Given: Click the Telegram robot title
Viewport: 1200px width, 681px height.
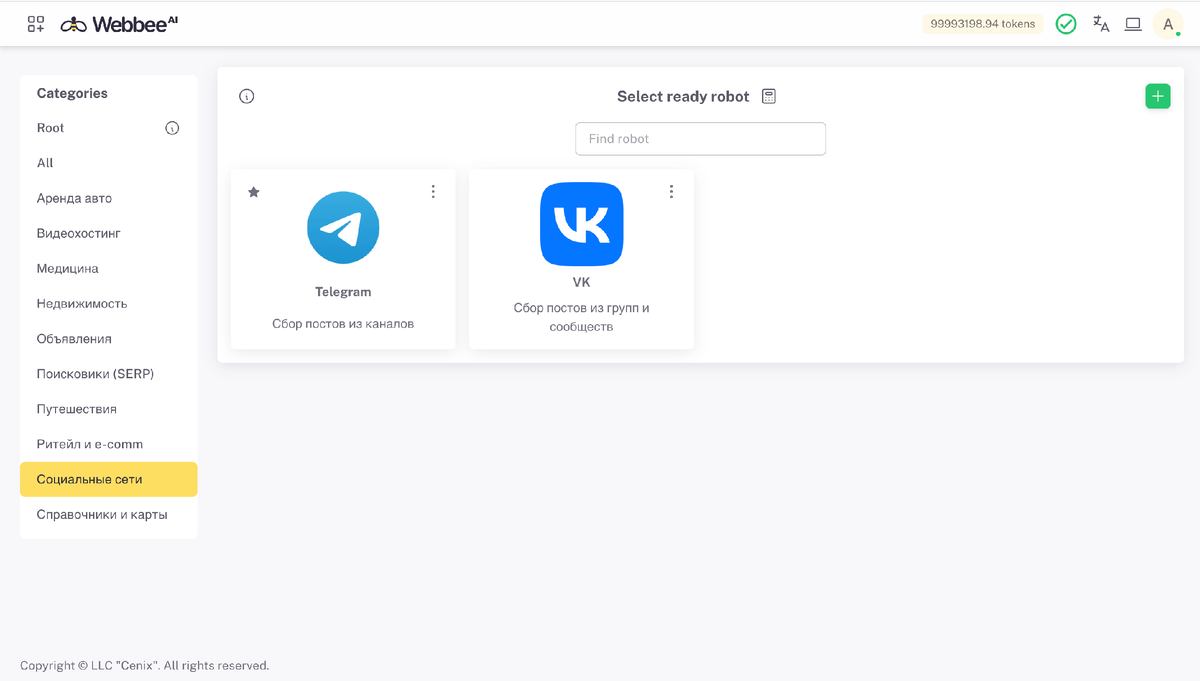Looking at the screenshot, I should [343, 292].
